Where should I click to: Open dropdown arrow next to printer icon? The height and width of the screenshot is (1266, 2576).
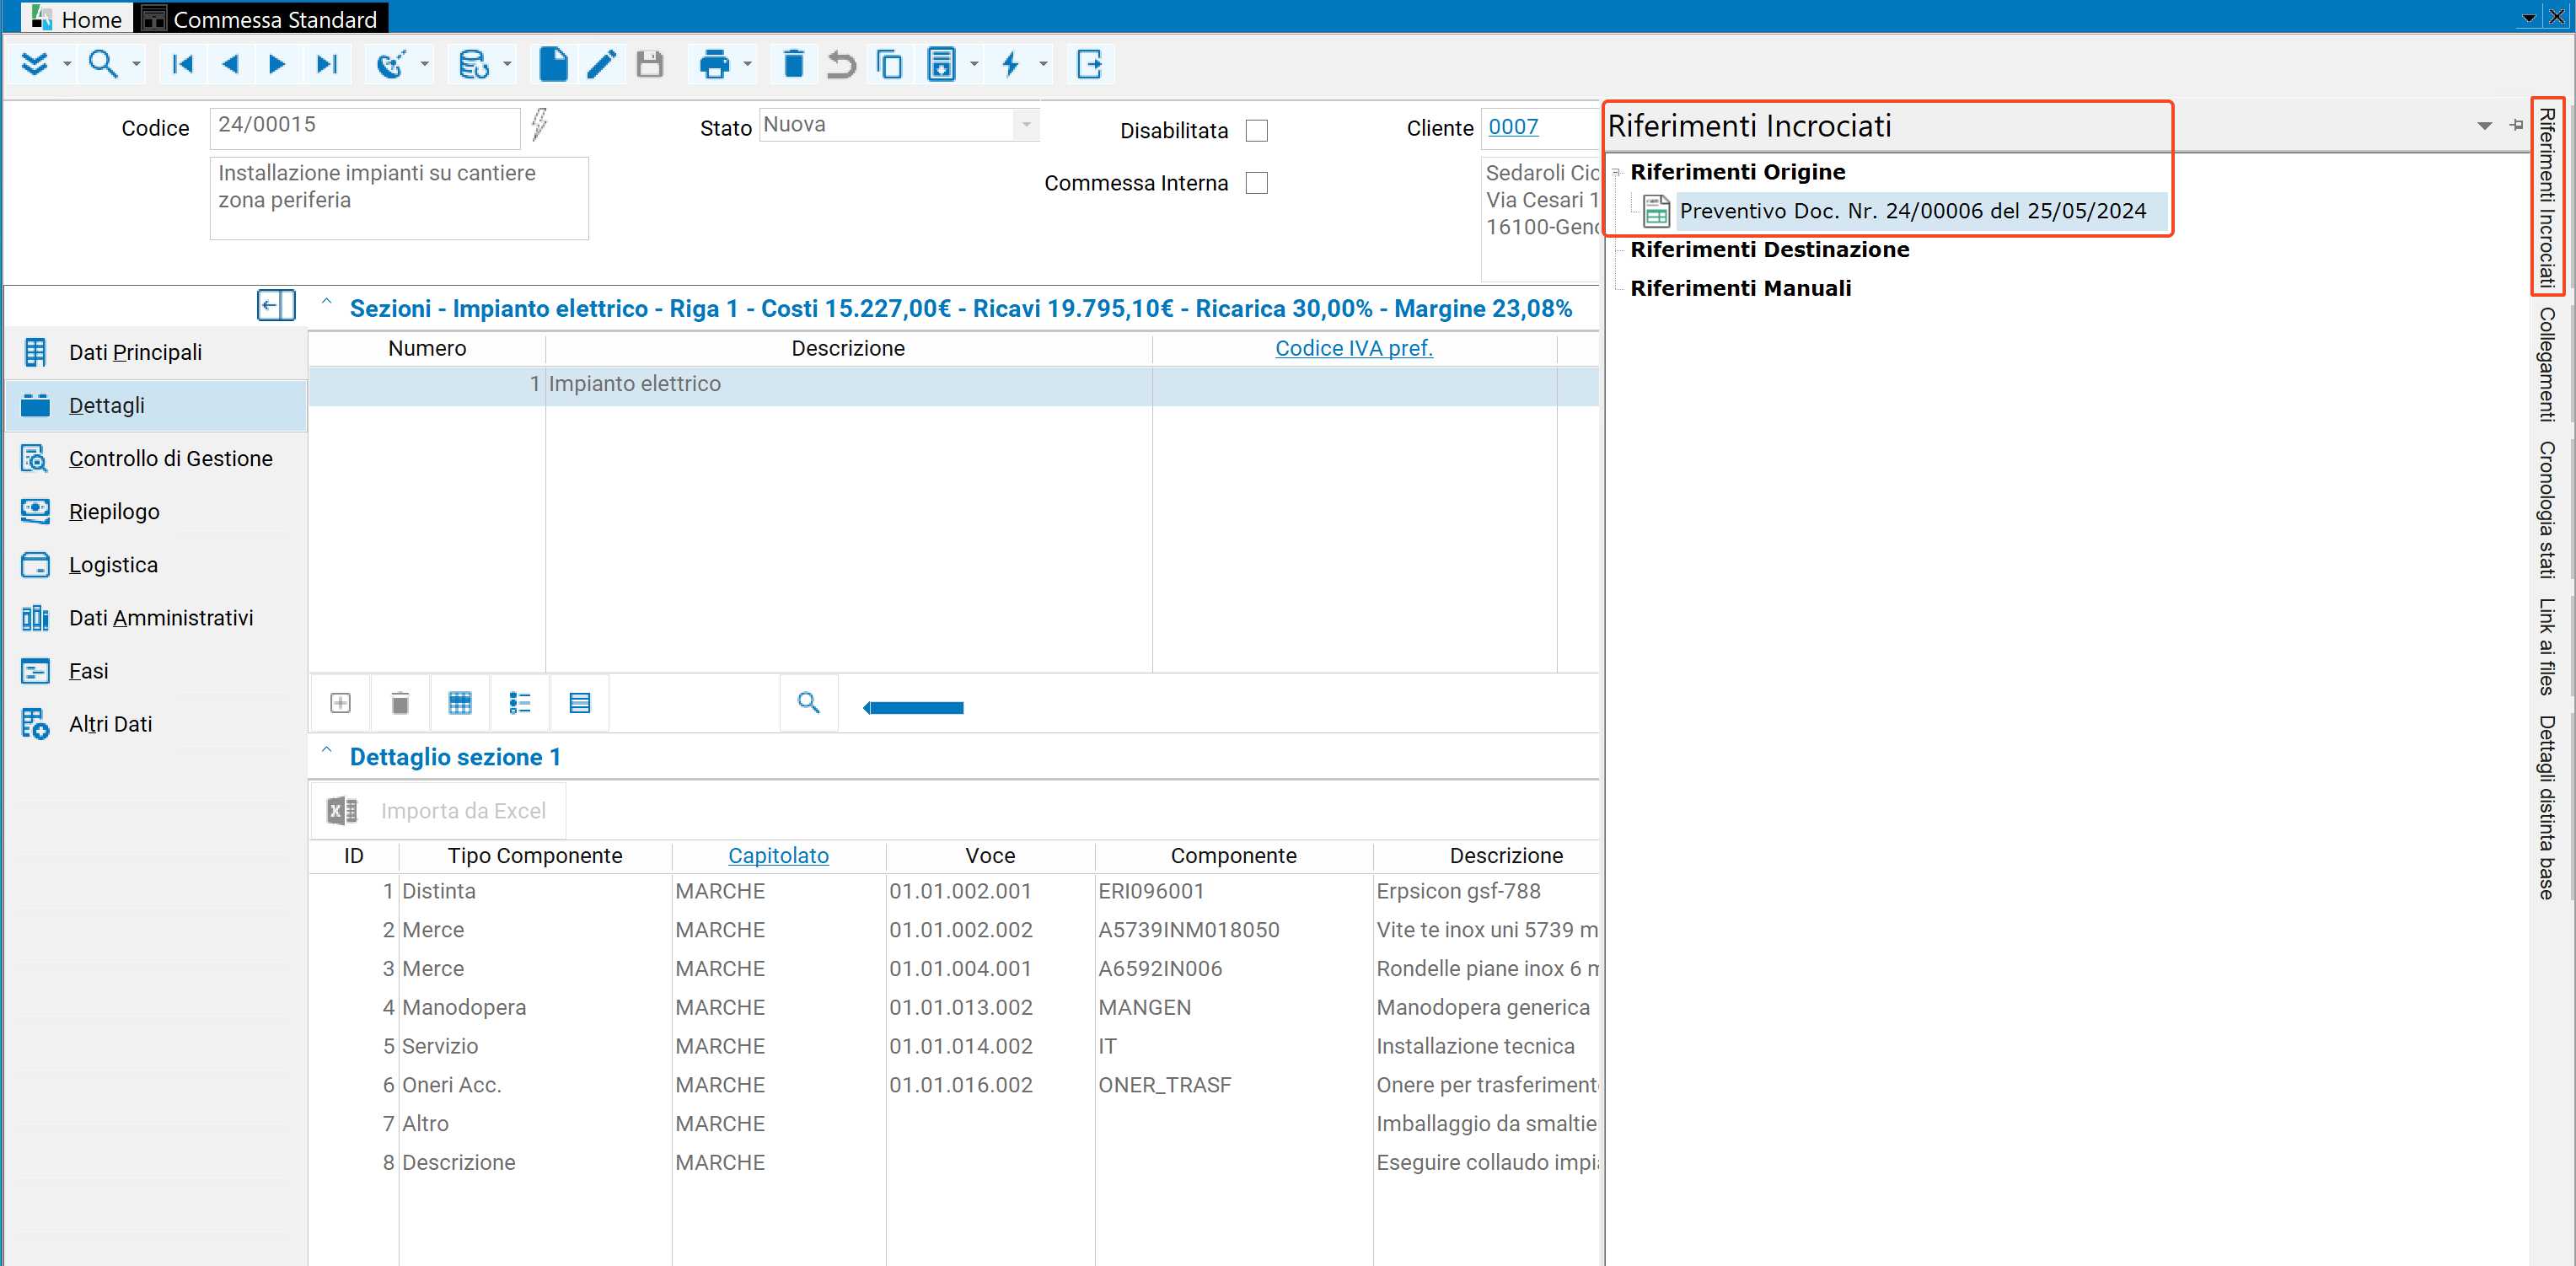tap(748, 65)
